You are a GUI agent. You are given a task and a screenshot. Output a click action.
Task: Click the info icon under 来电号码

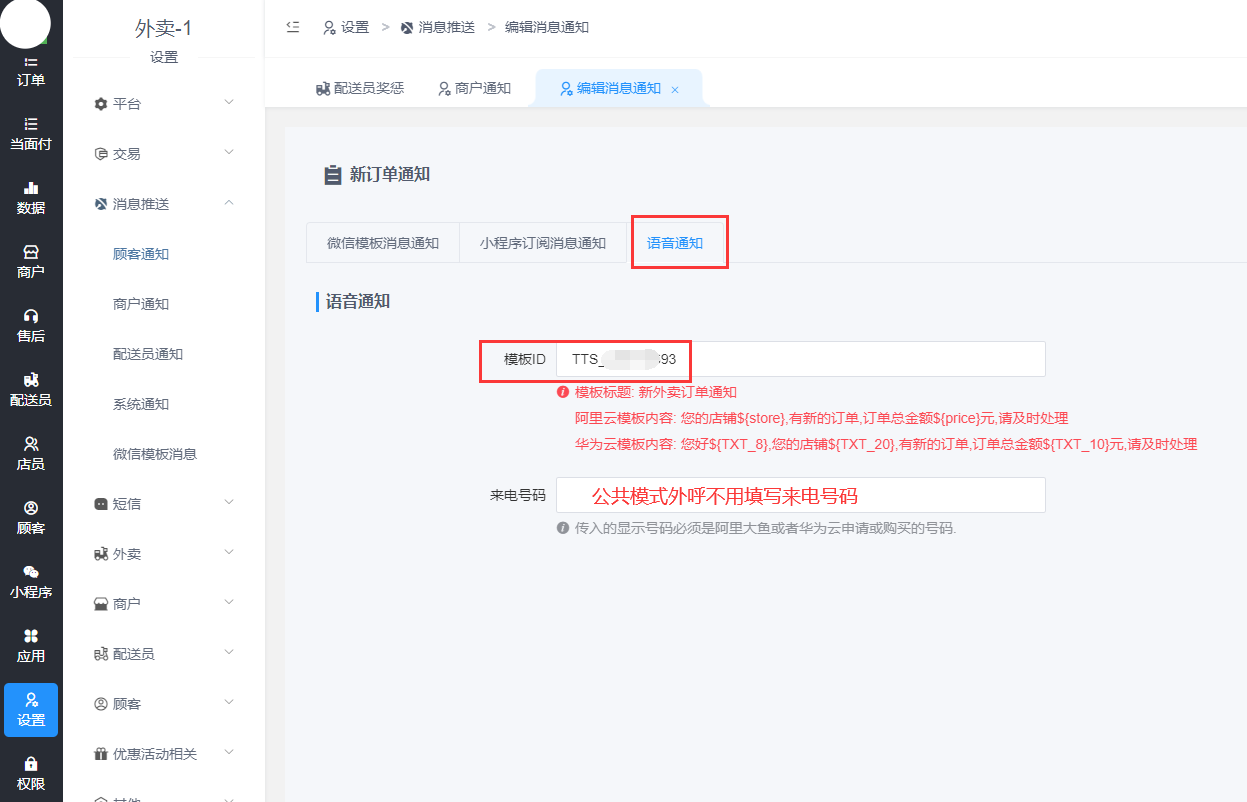click(563, 528)
